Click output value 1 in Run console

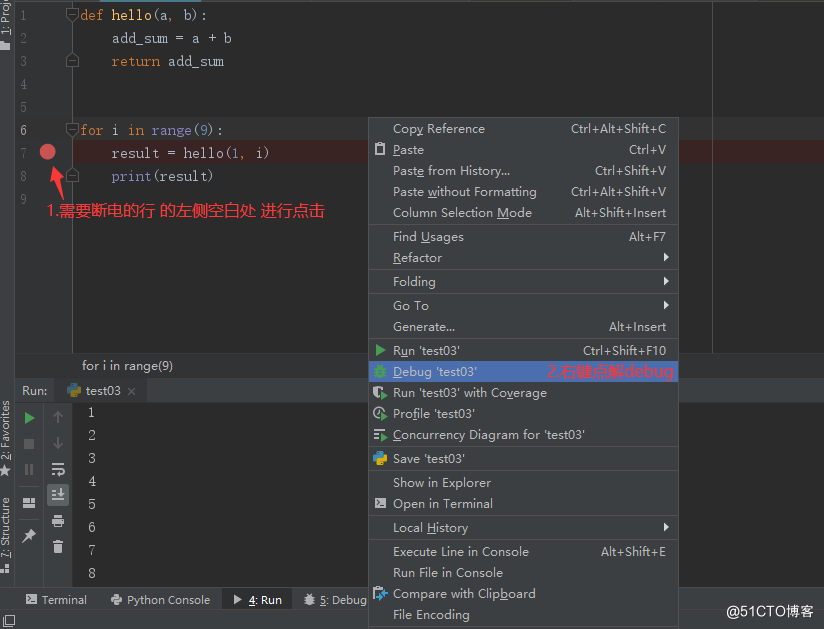[91, 413]
